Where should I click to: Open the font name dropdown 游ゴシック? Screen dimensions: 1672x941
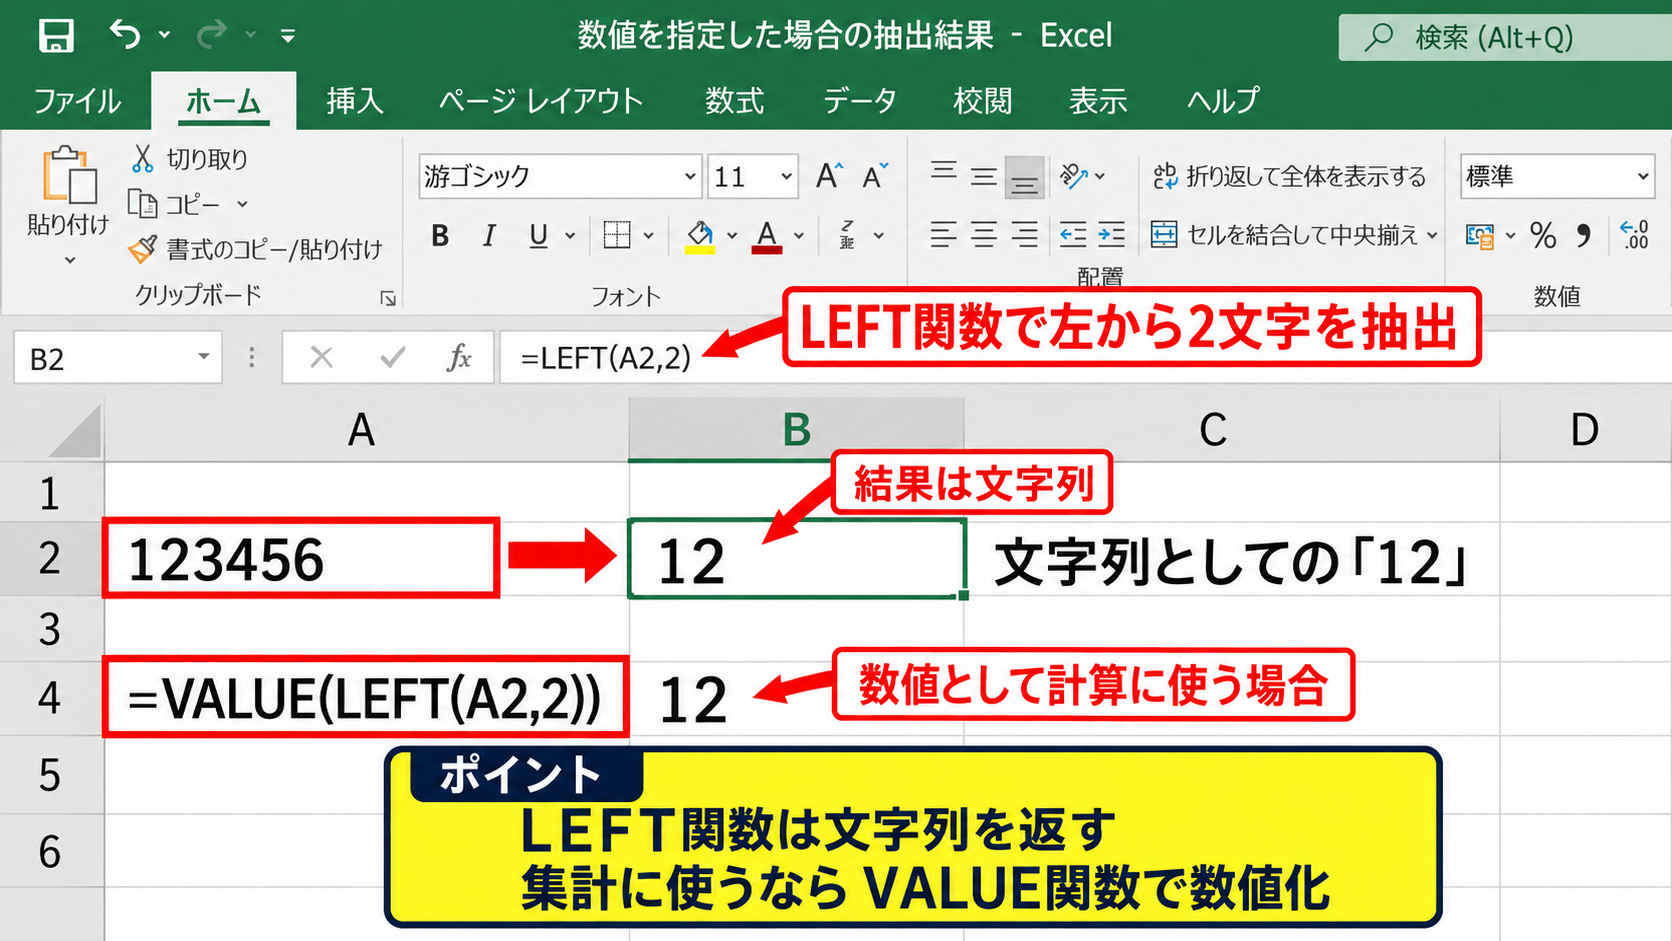689,177
